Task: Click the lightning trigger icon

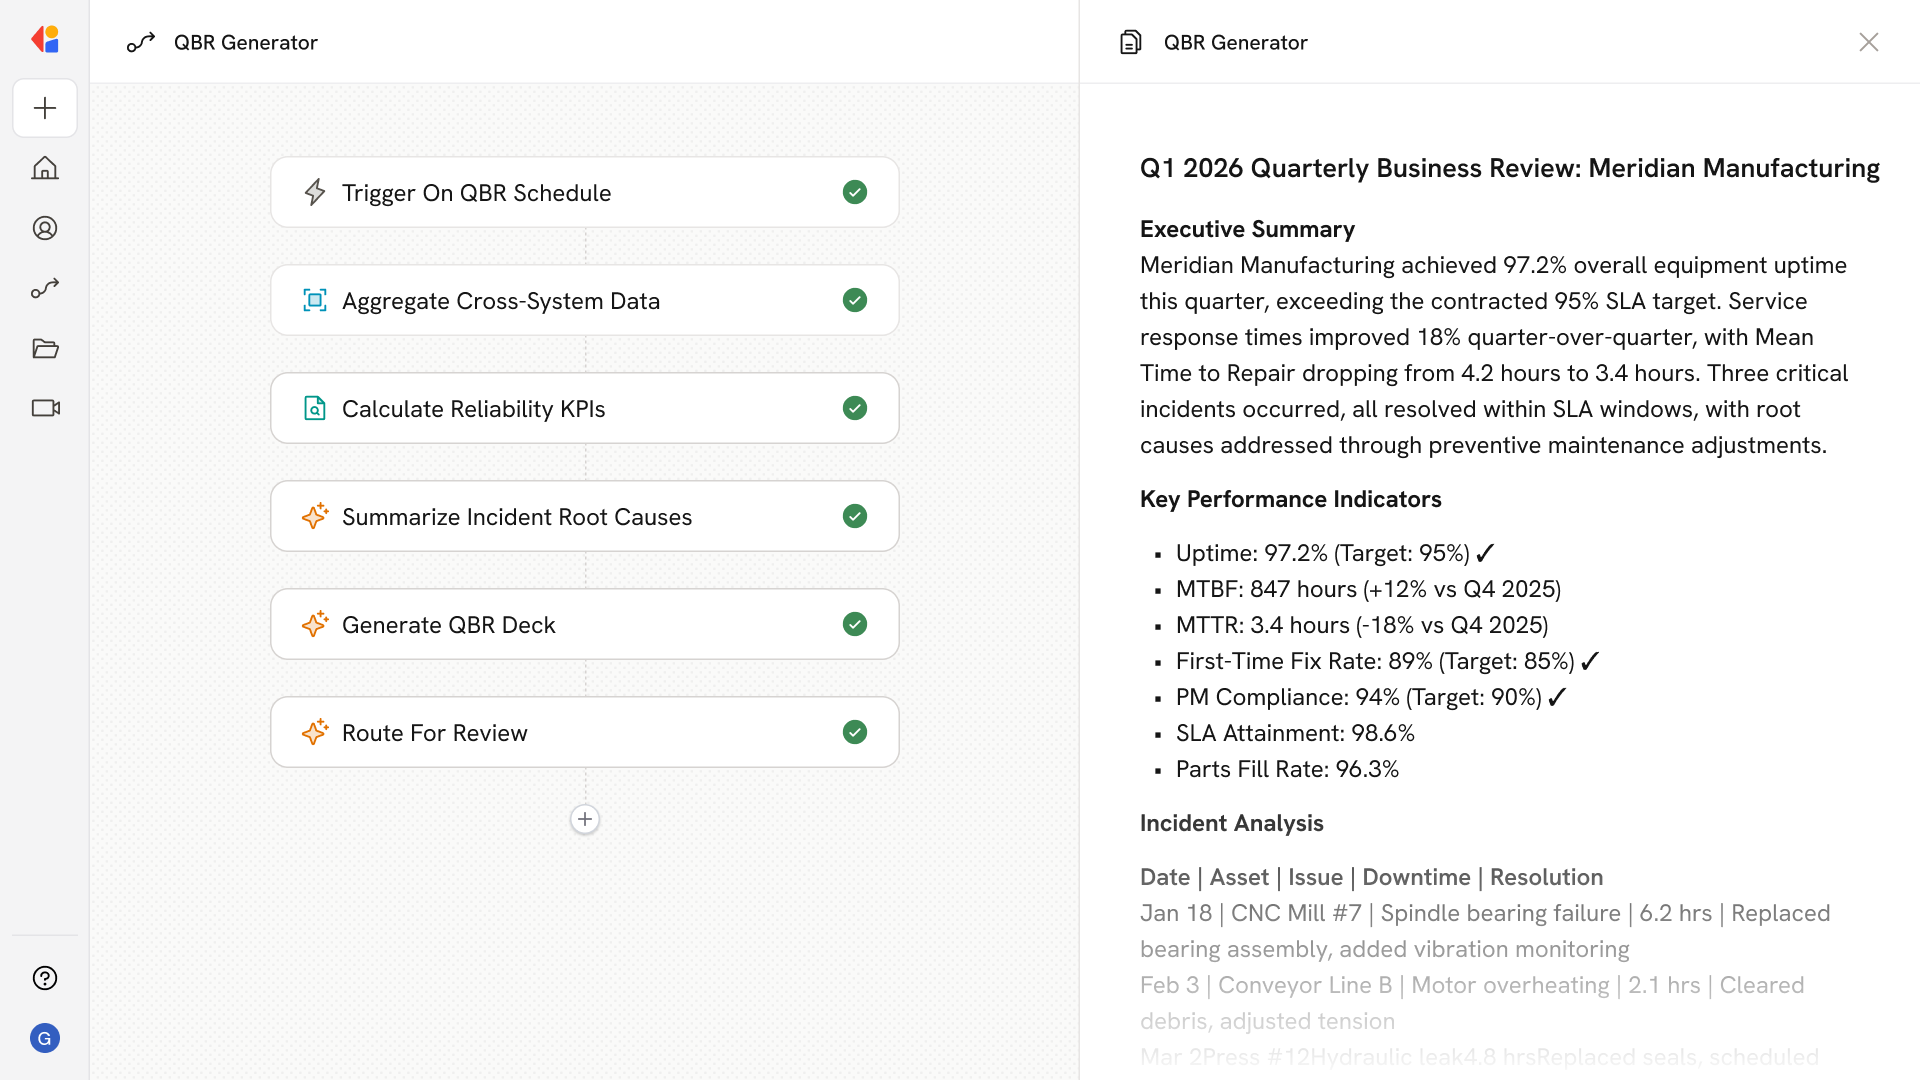Action: (x=315, y=192)
